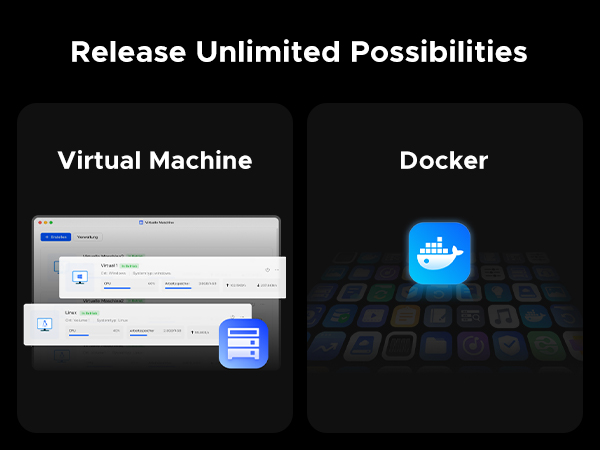Screen dimensions: 600x450
Task: Click the trending chart arrow app icon
Action: click(x=326, y=346)
